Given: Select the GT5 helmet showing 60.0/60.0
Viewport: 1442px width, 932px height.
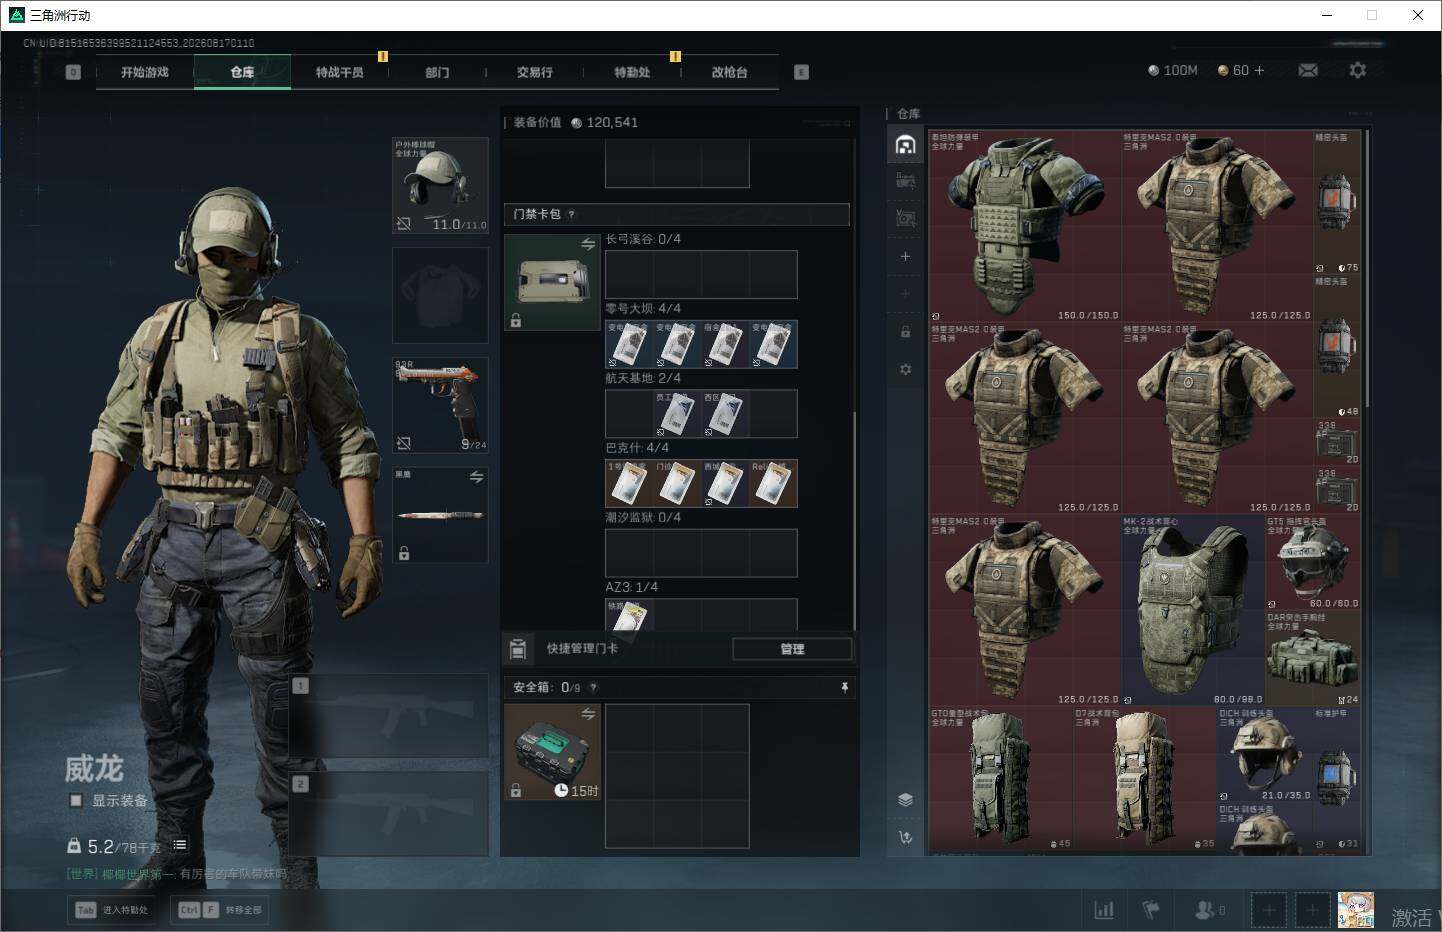Looking at the screenshot, I should 1313,562.
